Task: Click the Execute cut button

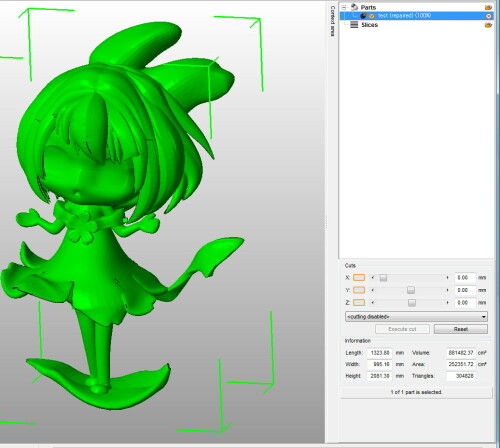Action: pyautogui.click(x=402, y=329)
